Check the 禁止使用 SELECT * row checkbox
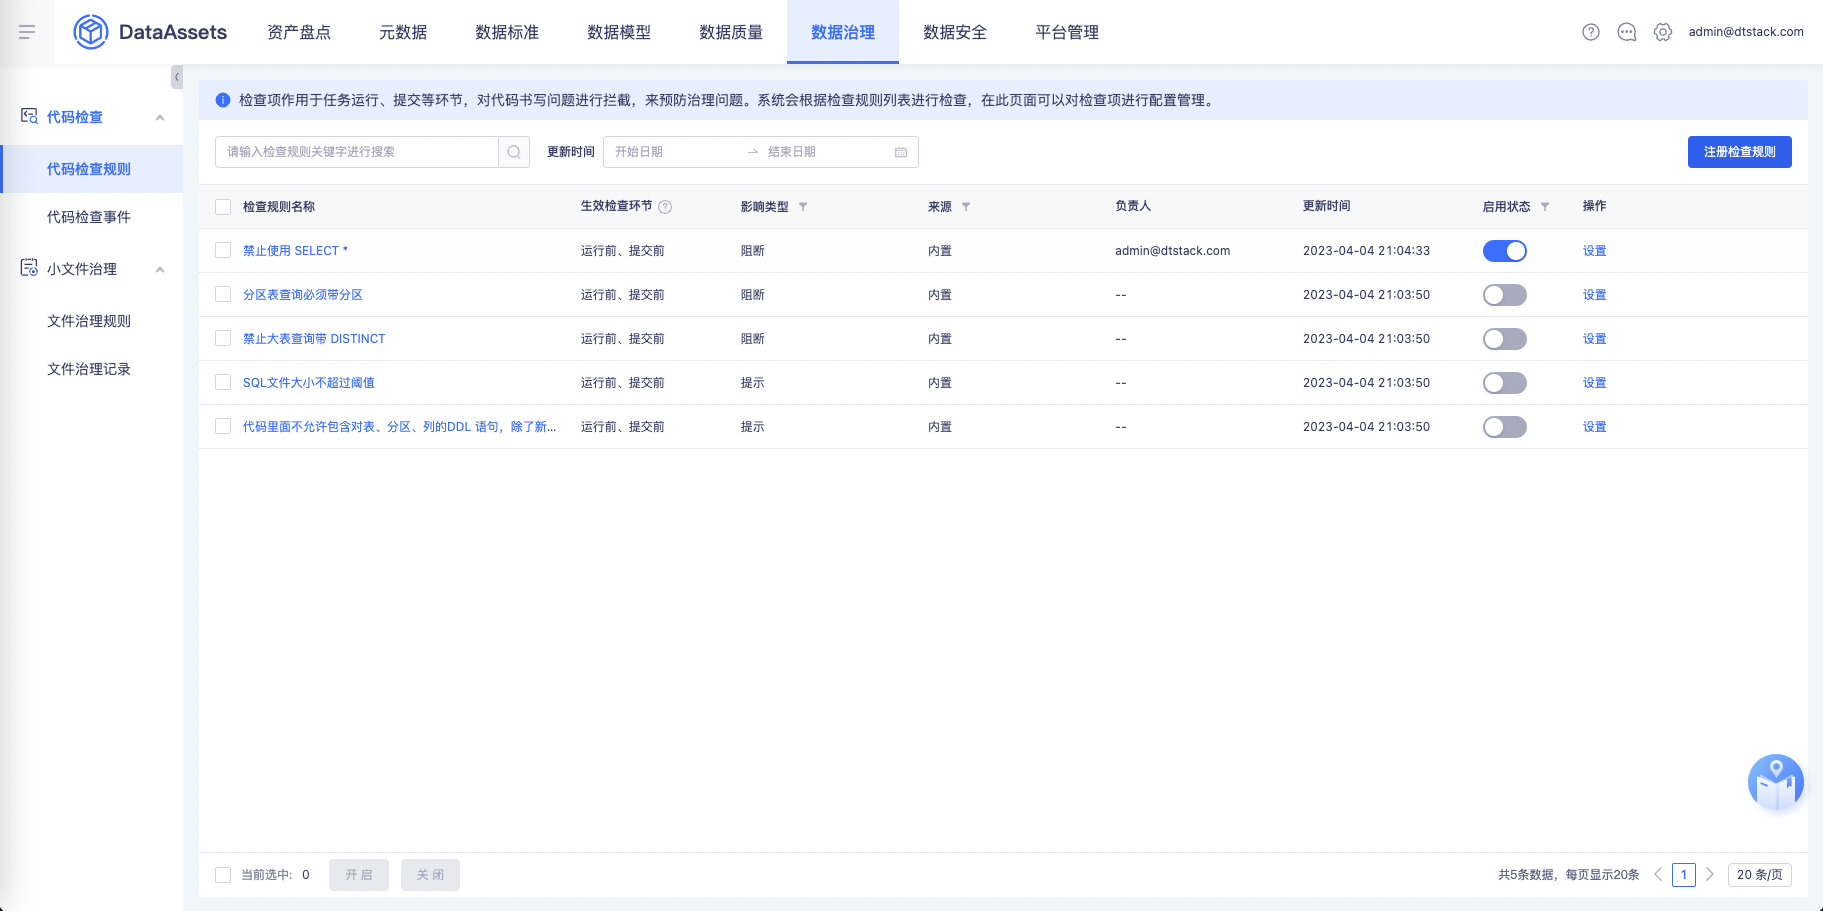 pyautogui.click(x=223, y=250)
